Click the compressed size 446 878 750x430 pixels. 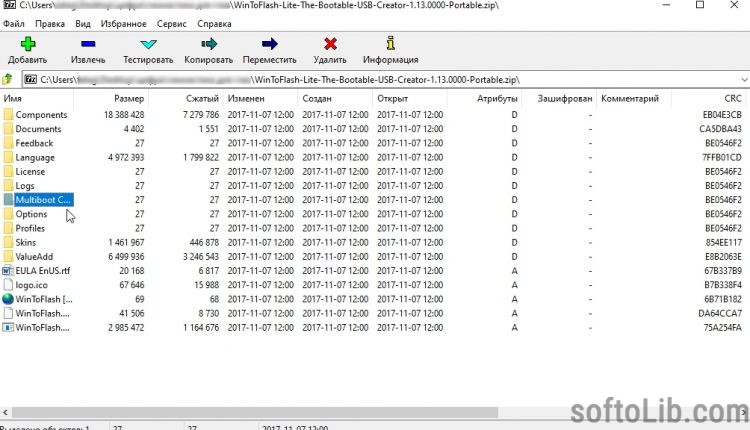click(204, 243)
